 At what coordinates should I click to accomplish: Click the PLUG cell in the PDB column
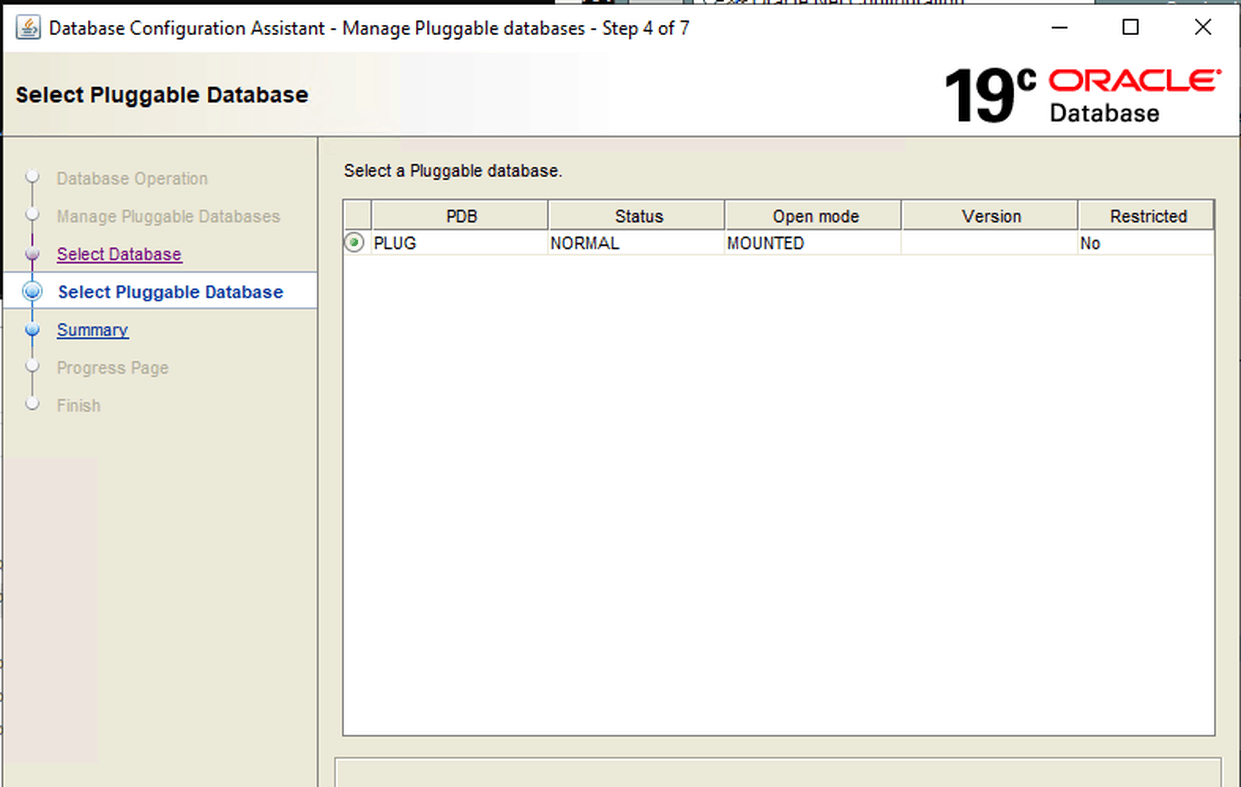(460, 243)
